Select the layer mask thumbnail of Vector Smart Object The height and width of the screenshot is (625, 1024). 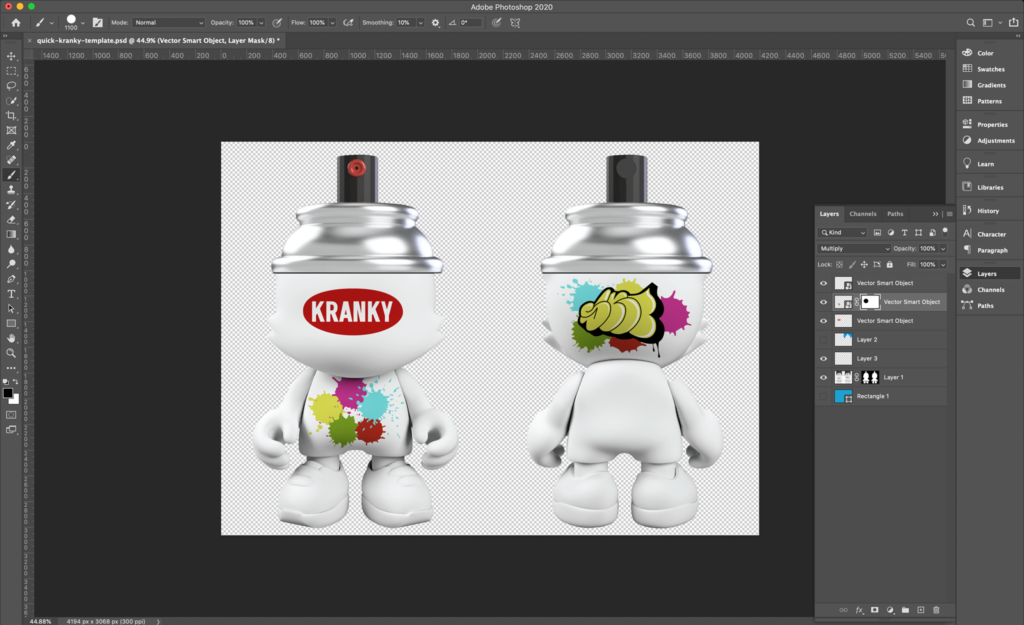click(x=870, y=302)
